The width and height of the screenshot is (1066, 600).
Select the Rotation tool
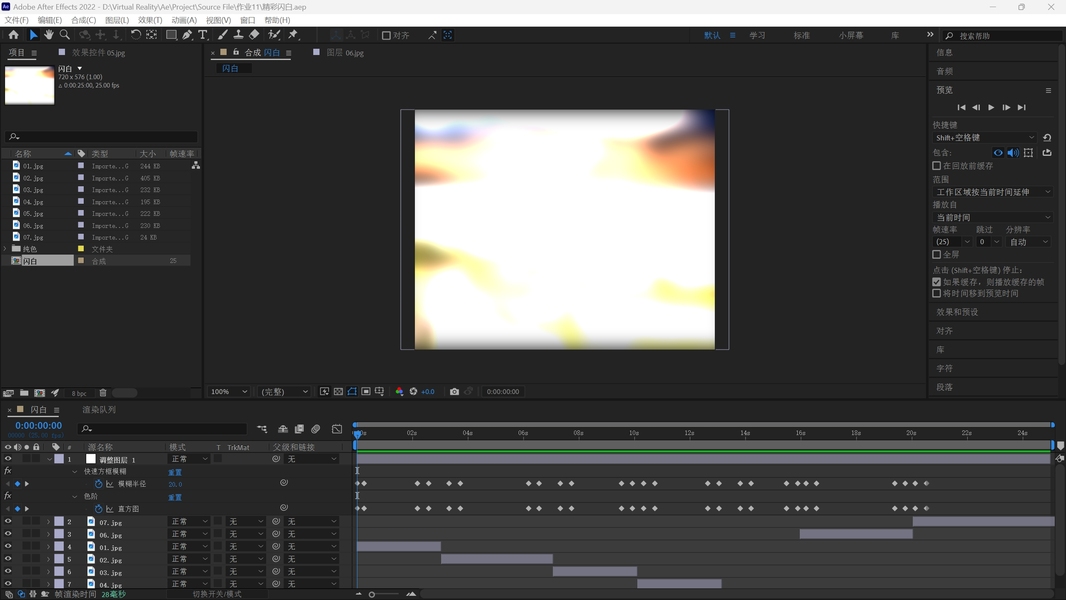point(136,35)
